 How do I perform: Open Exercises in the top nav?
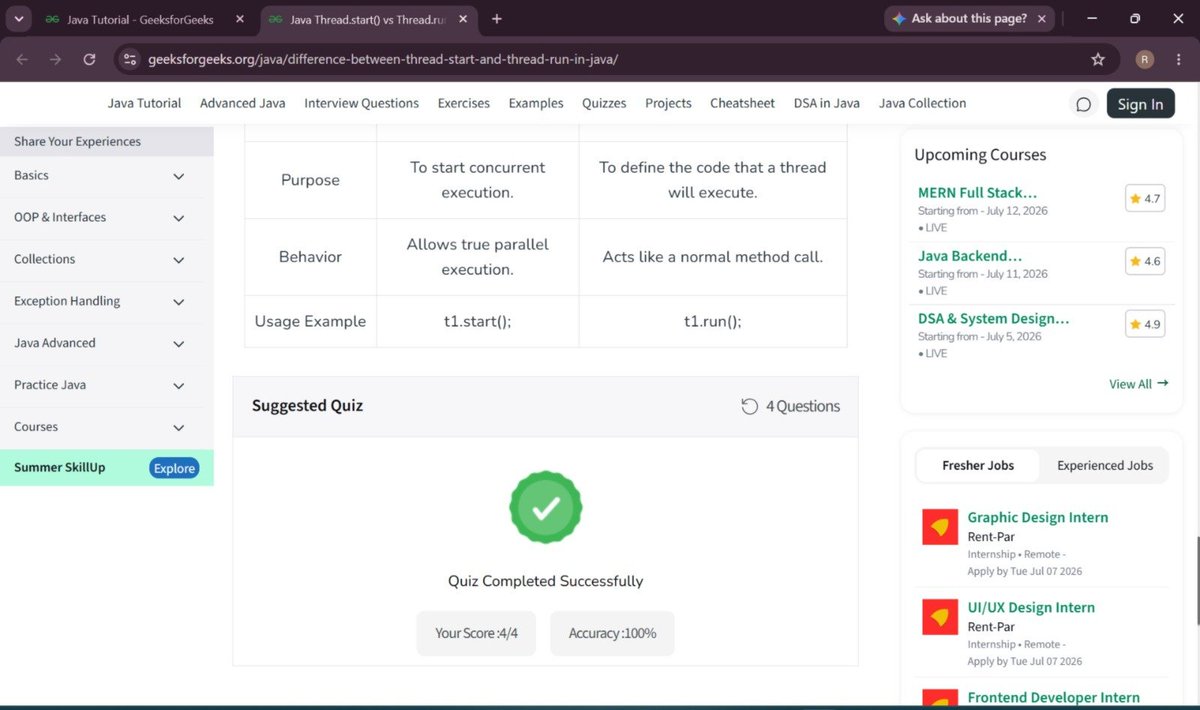(x=464, y=103)
